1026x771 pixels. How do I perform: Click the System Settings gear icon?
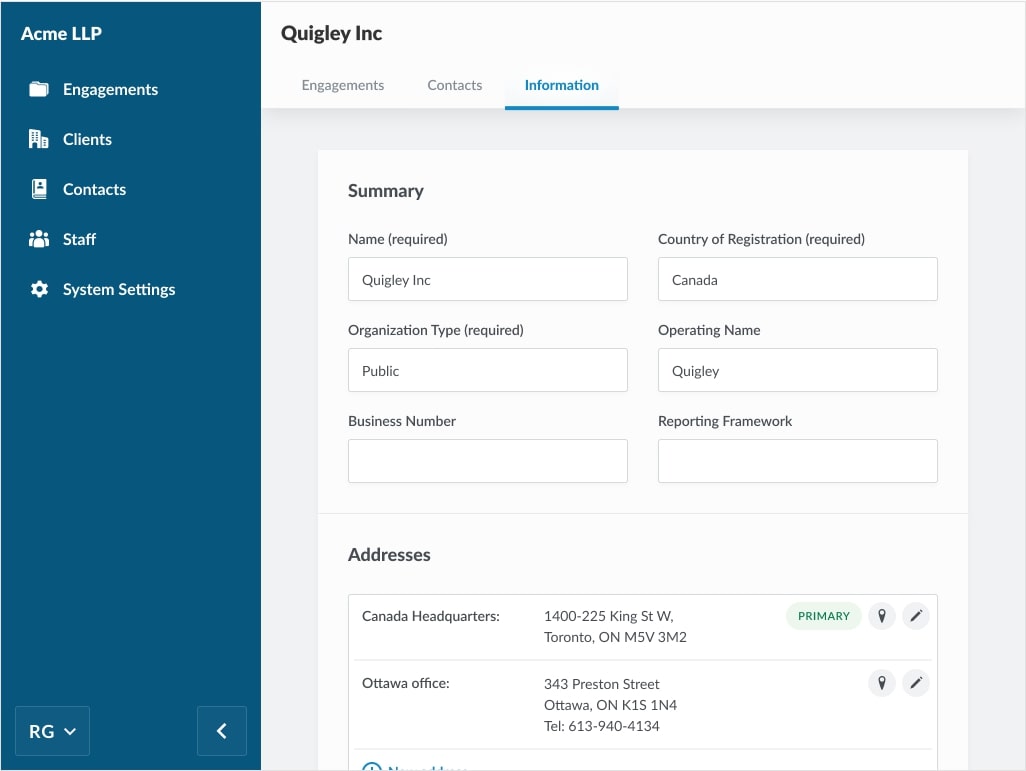click(x=39, y=289)
